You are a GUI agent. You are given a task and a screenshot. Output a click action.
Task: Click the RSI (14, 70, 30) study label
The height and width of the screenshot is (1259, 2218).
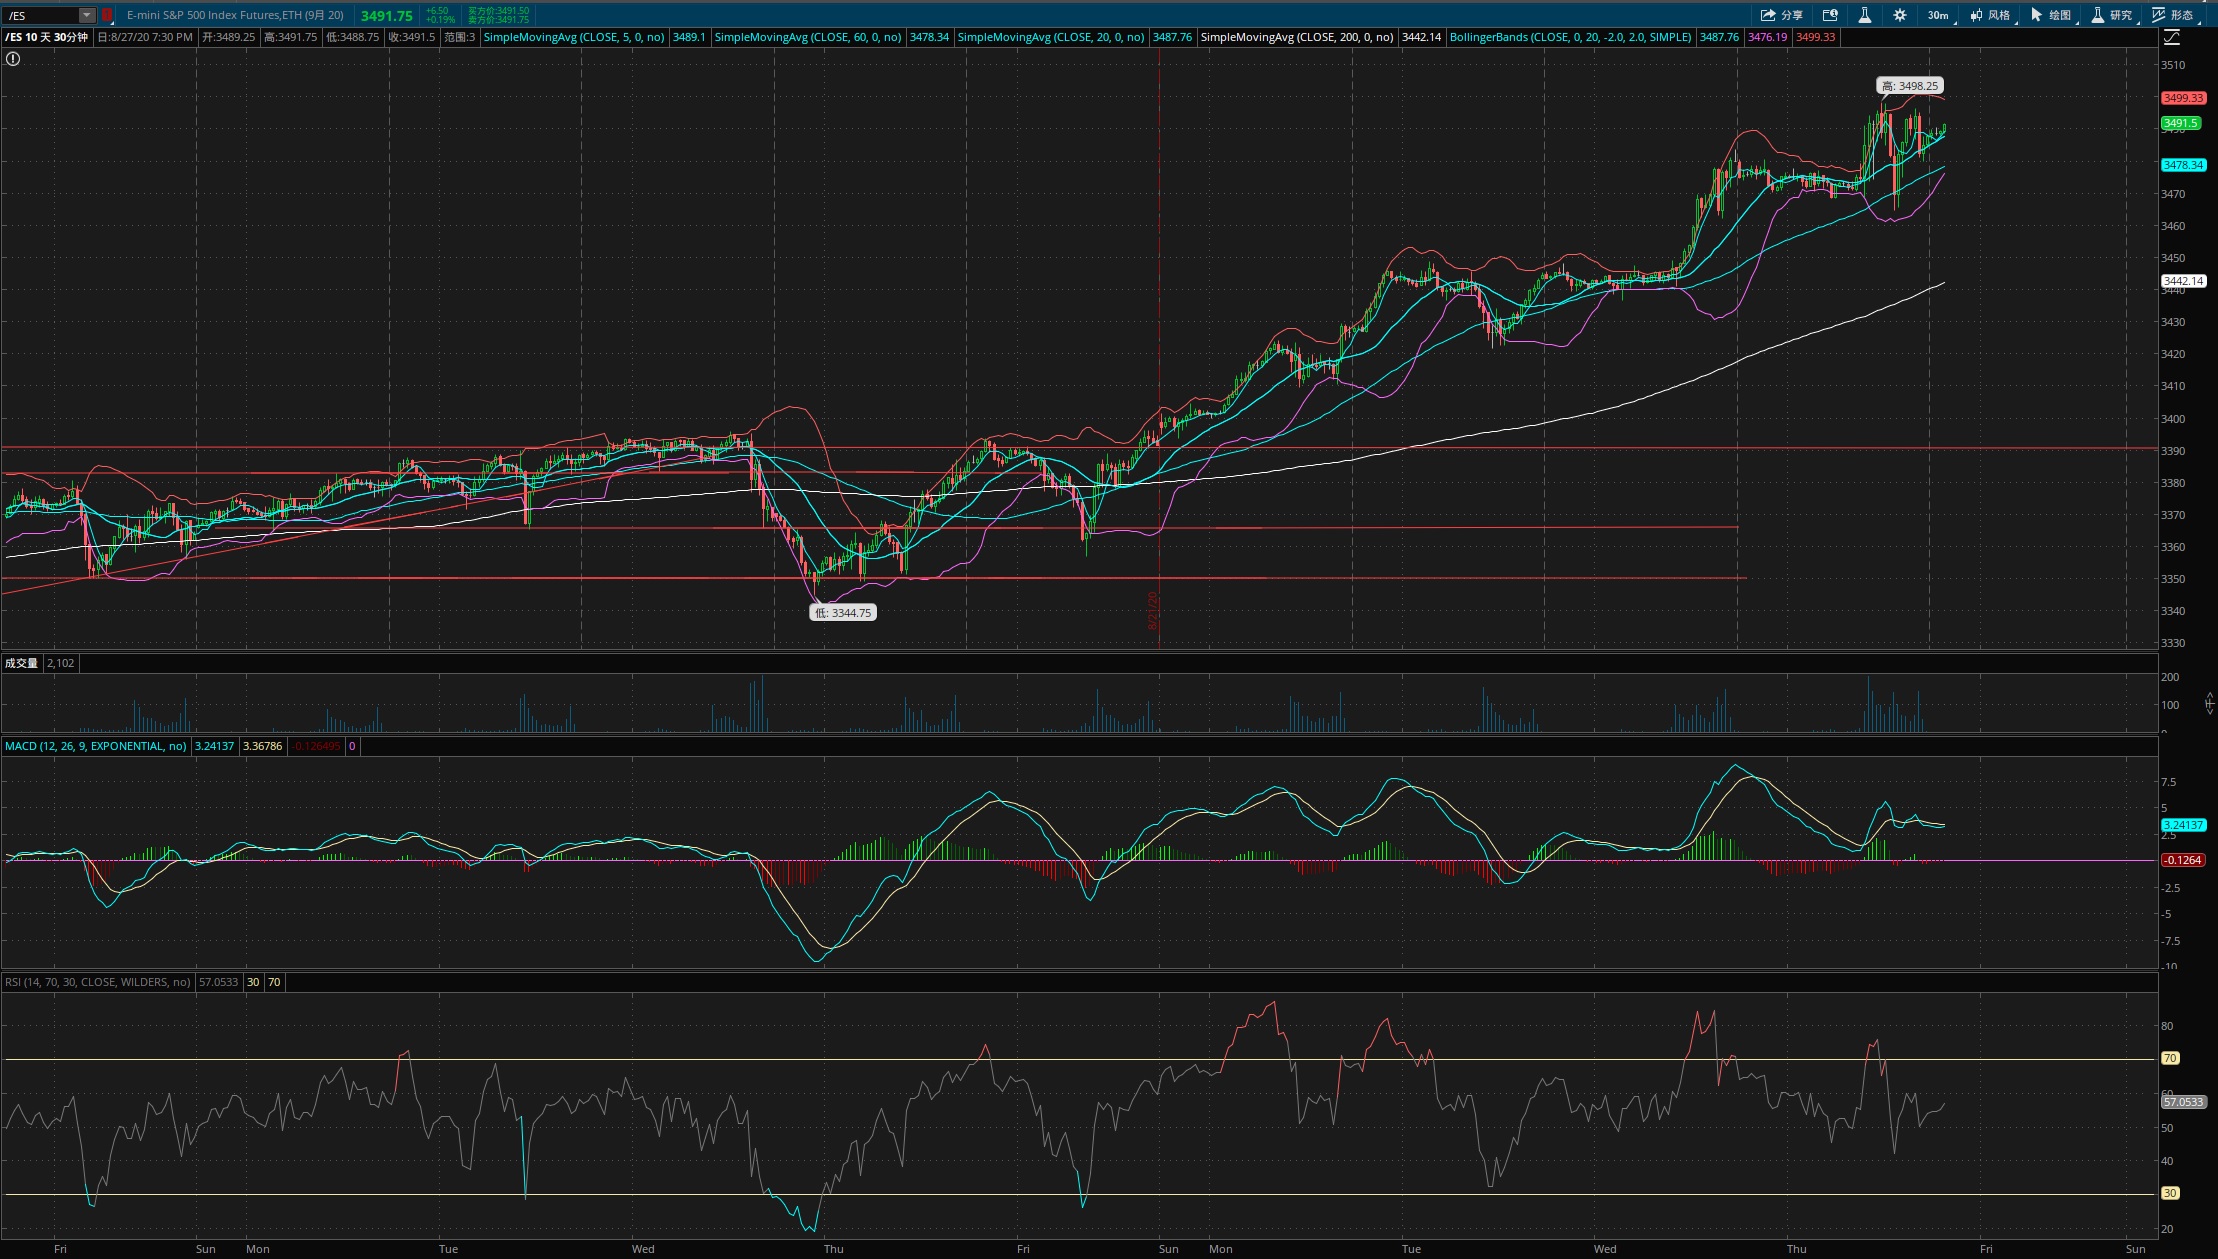click(98, 982)
